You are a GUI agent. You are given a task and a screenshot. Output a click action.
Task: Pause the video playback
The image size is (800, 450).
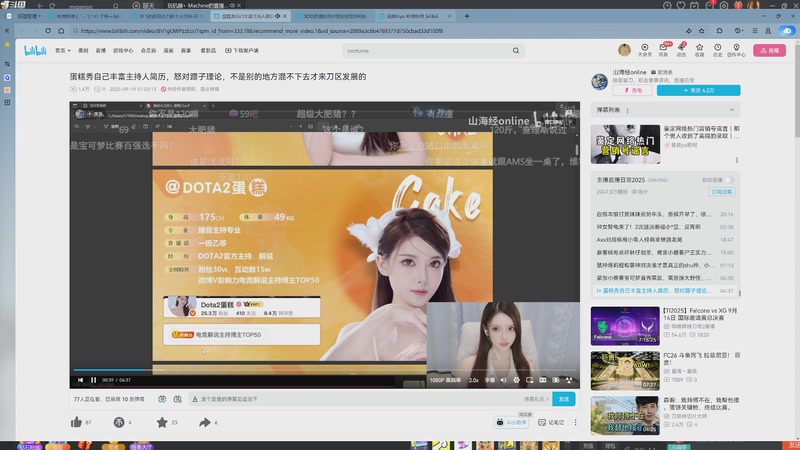click(x=93, y=380)
